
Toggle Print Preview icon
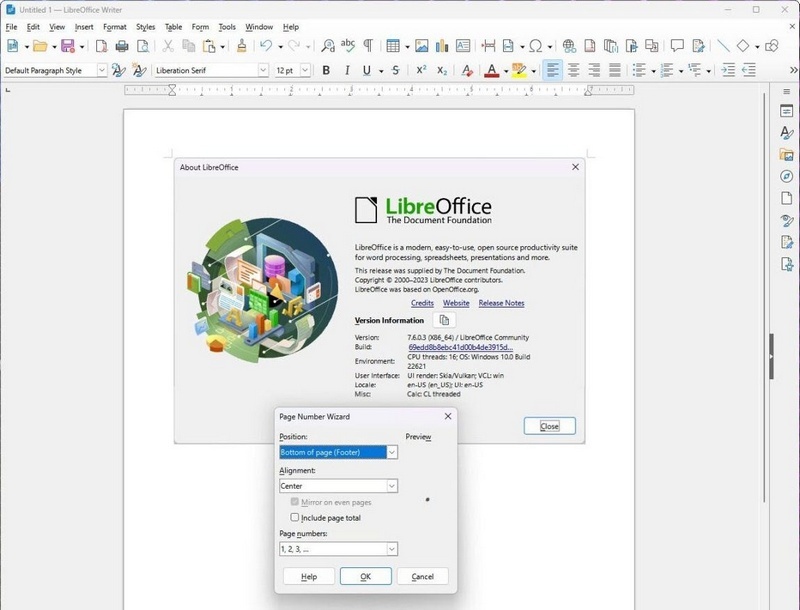tap(143, 46)
